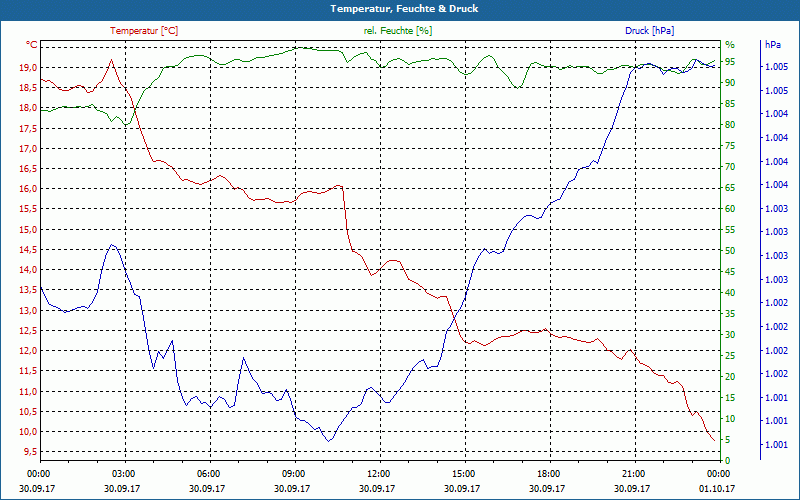This screenshot has width=800, height=500.
Task: Pick the 18,5 temperature axis value
Action: [x=28, y=88]
